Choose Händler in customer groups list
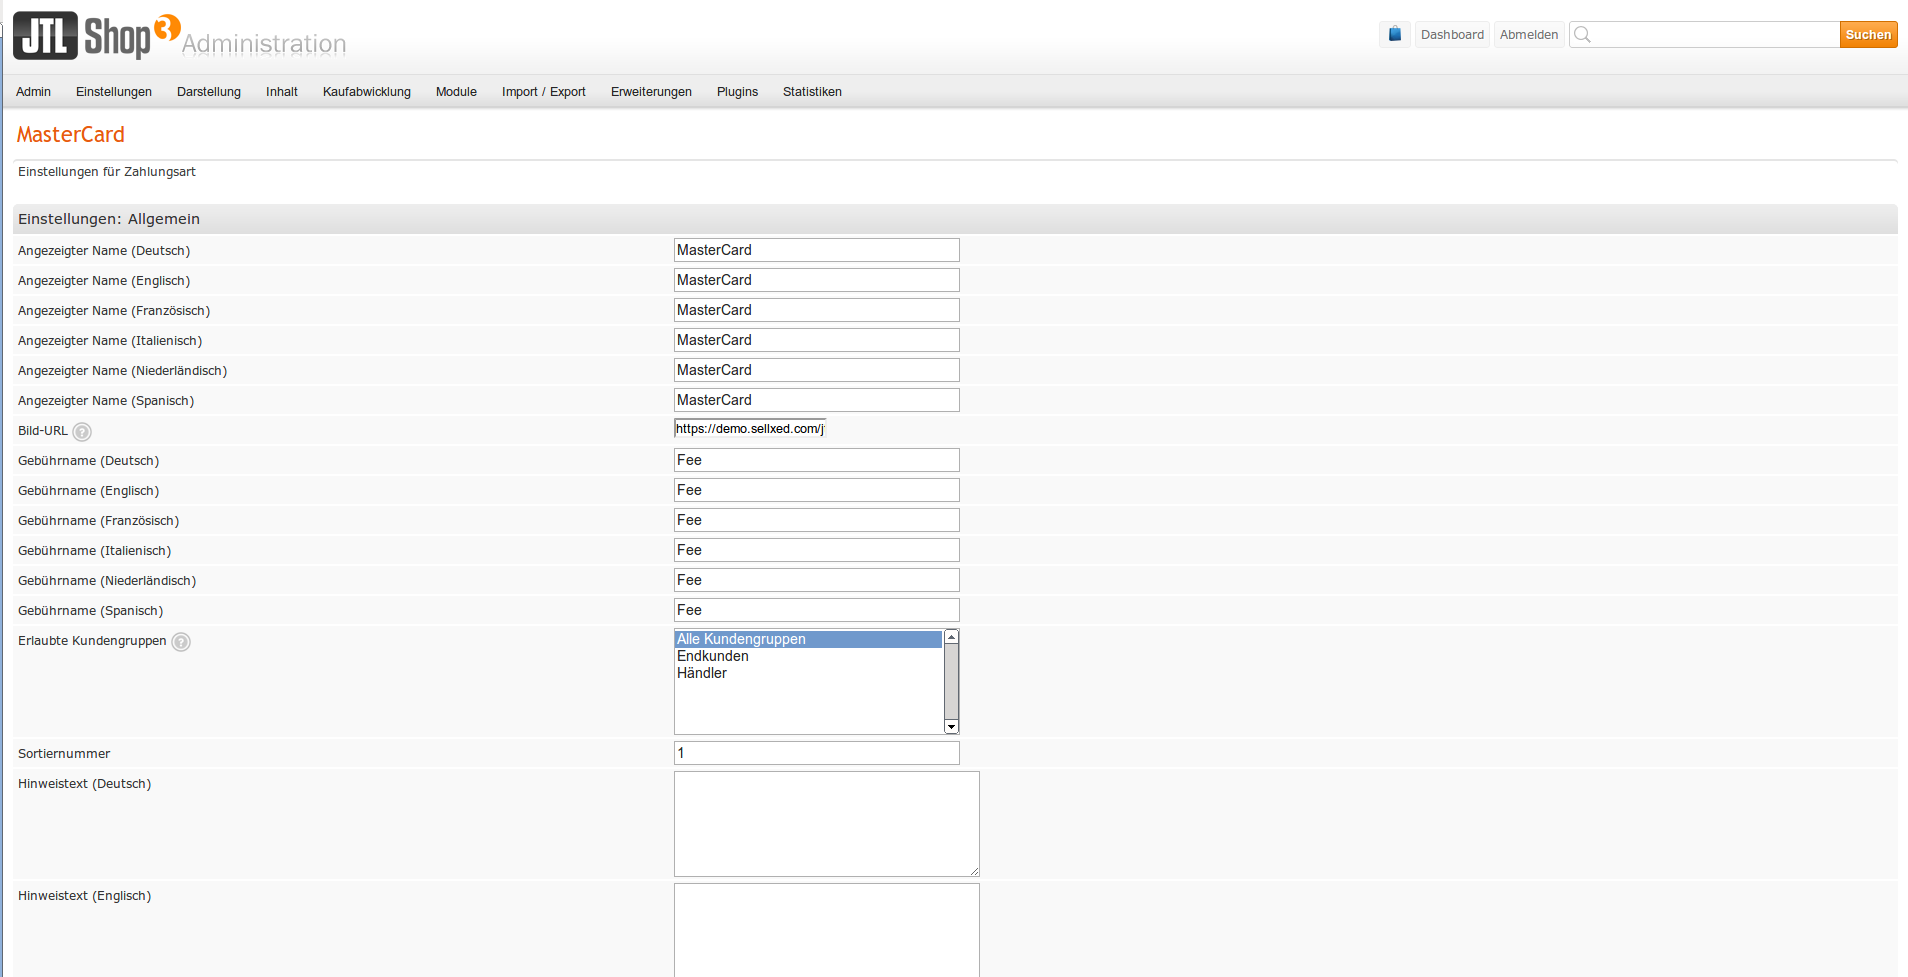The height and width of the screenshot is (977, 1908). click(x=702, y=673)
